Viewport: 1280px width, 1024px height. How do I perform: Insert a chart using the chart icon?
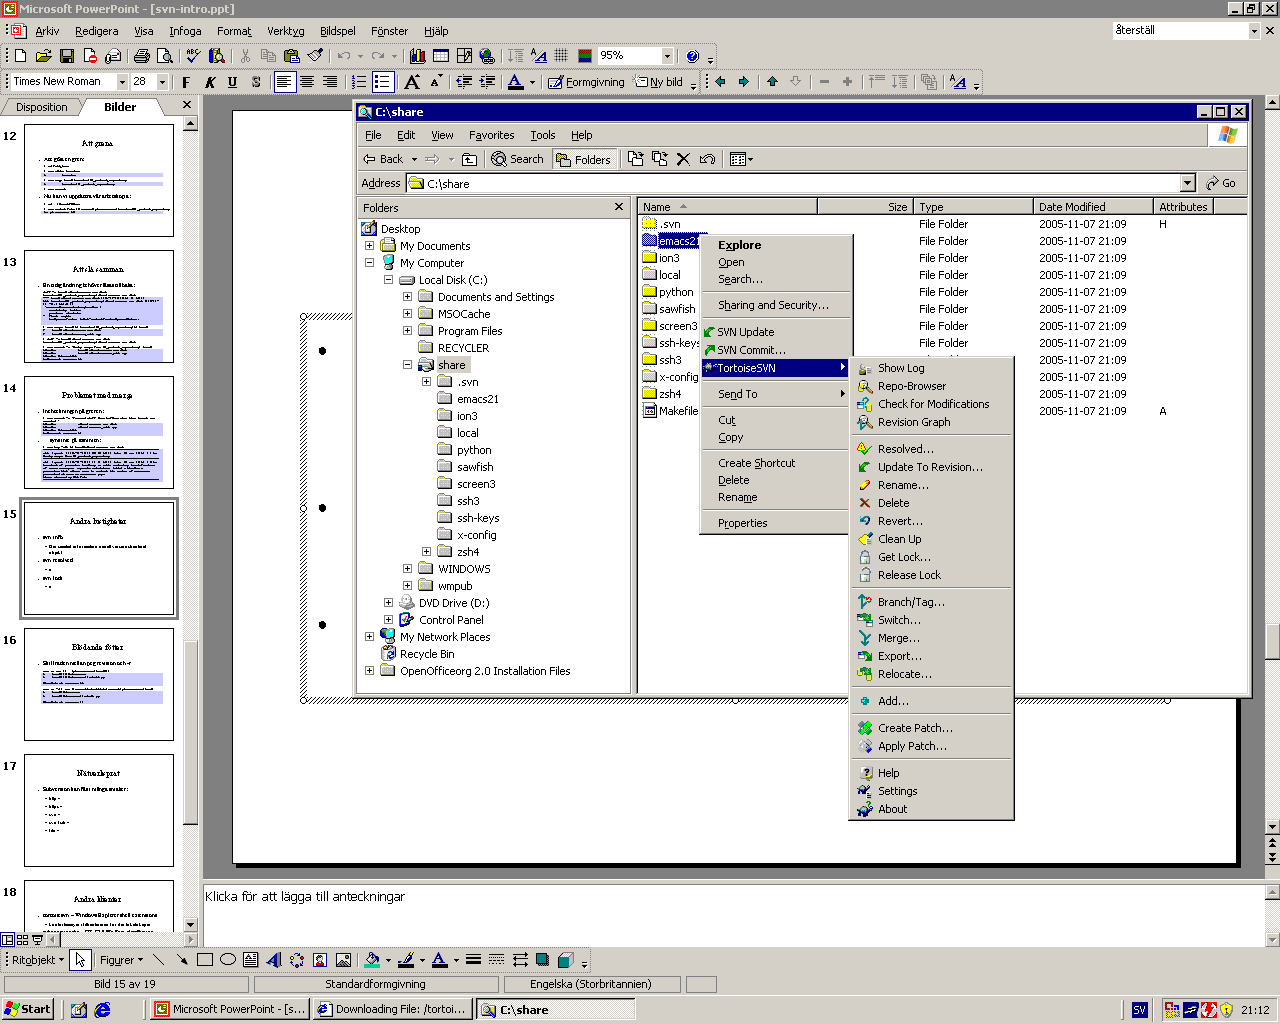pyautogui.click(x=418, y=56)
